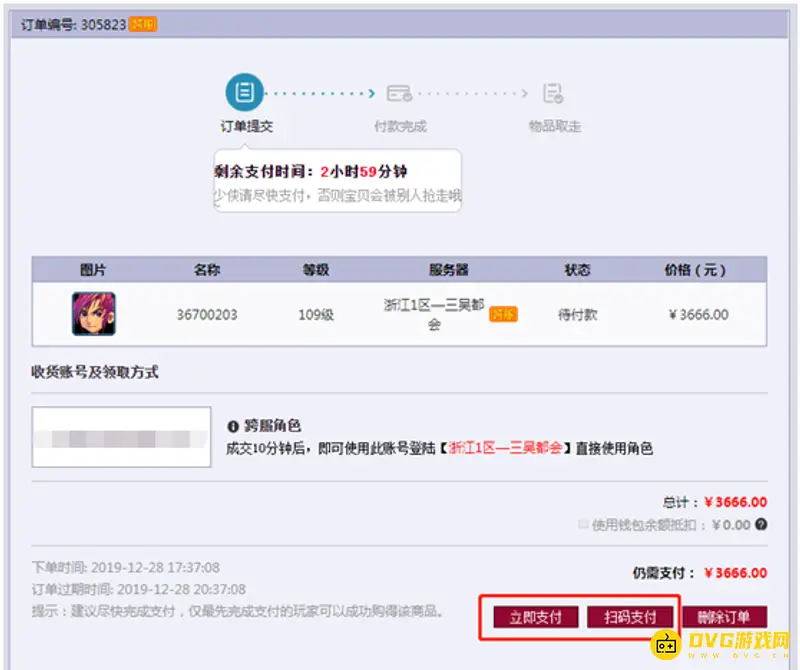This screenshot has height=670, width=800.
Task: Click the 订单提交 step label
Action: point(246,127)
